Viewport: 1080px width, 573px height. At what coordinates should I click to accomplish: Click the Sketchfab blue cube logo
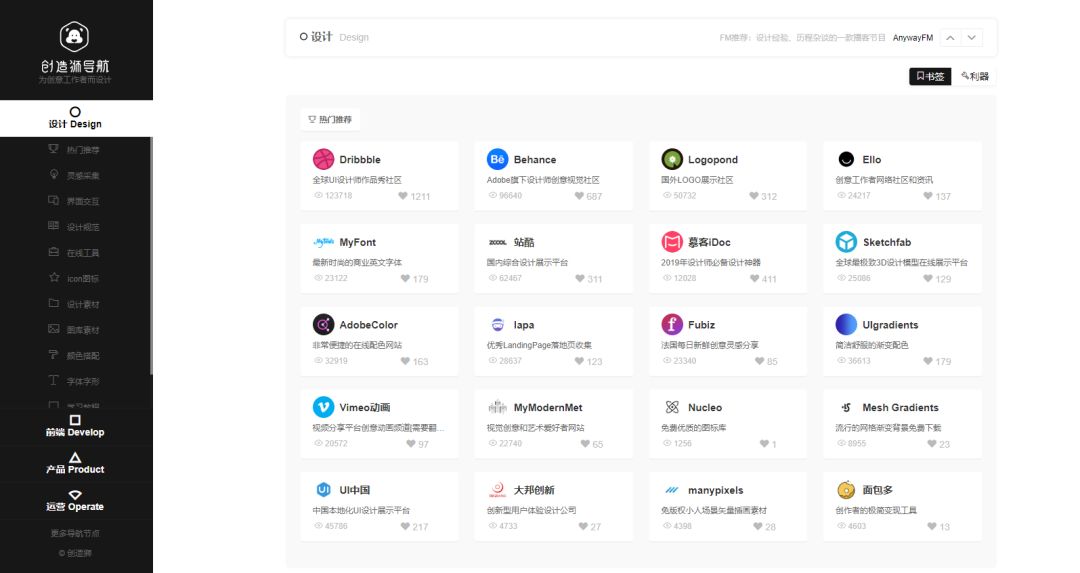[x=846, y=242]
